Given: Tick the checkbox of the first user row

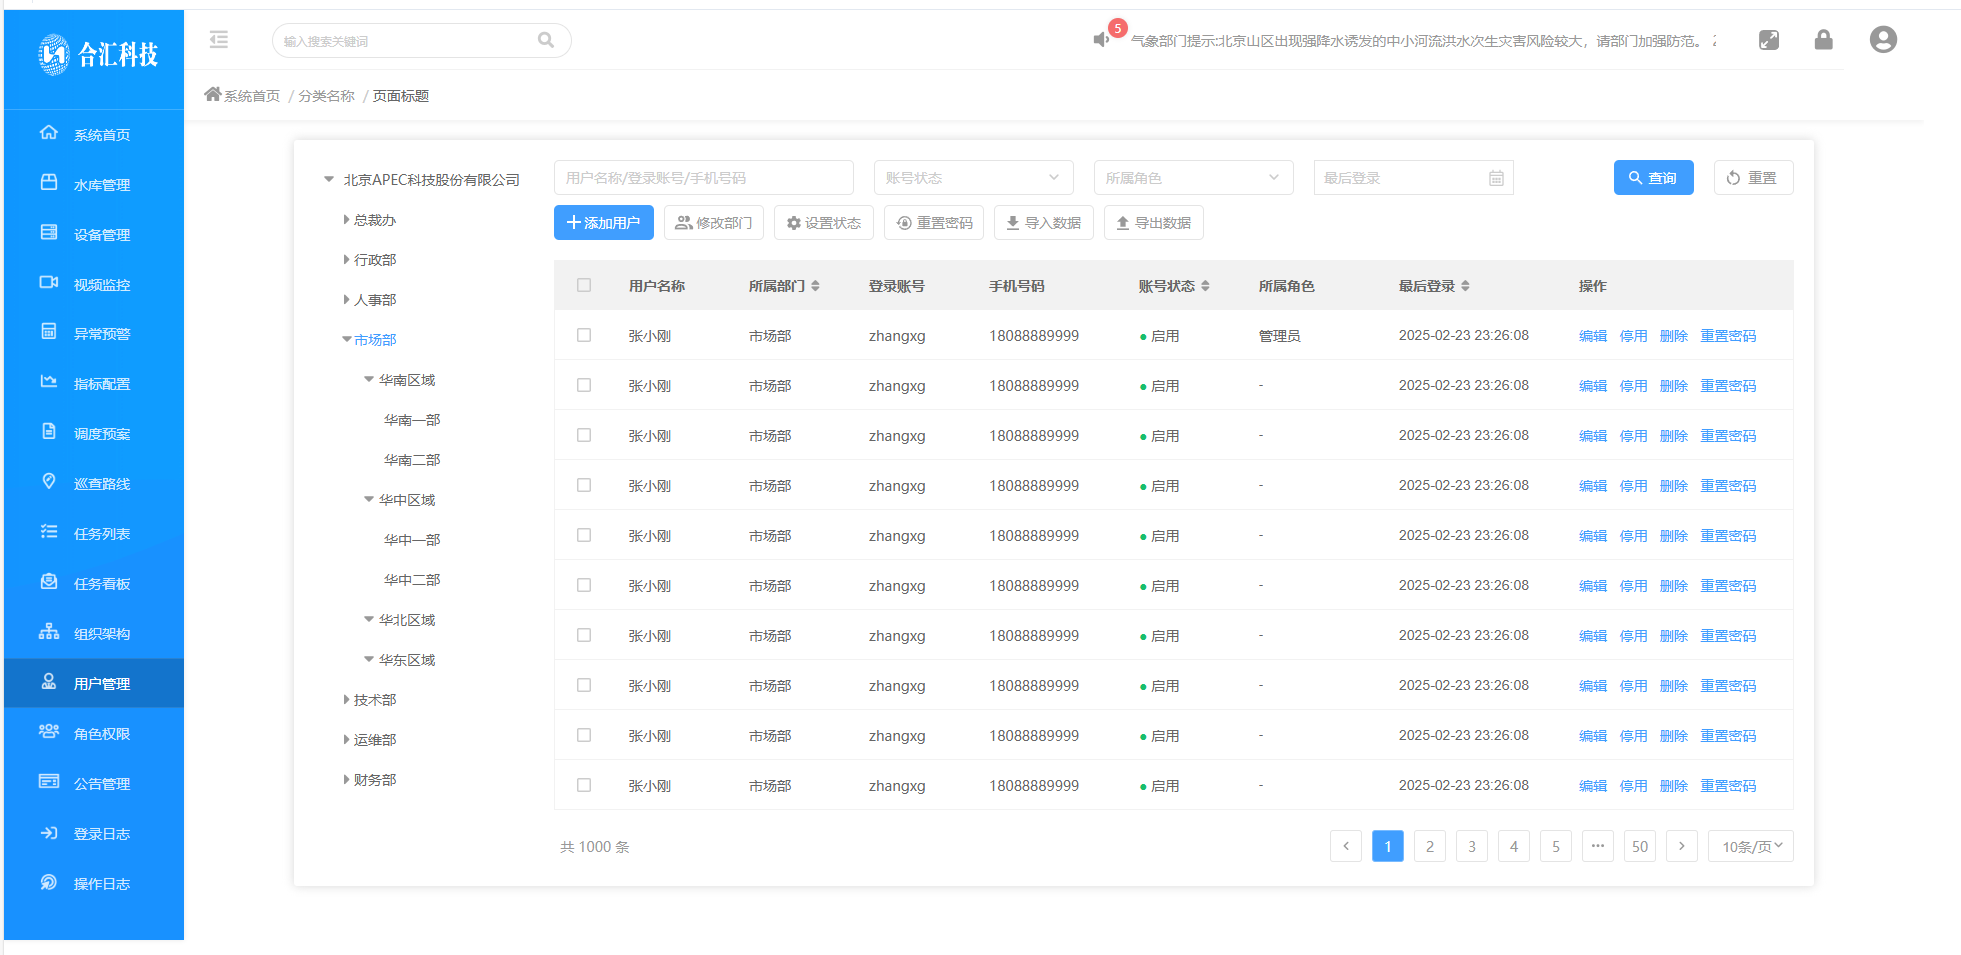Looking at the screenshot, I should click(x=584, y=336).
